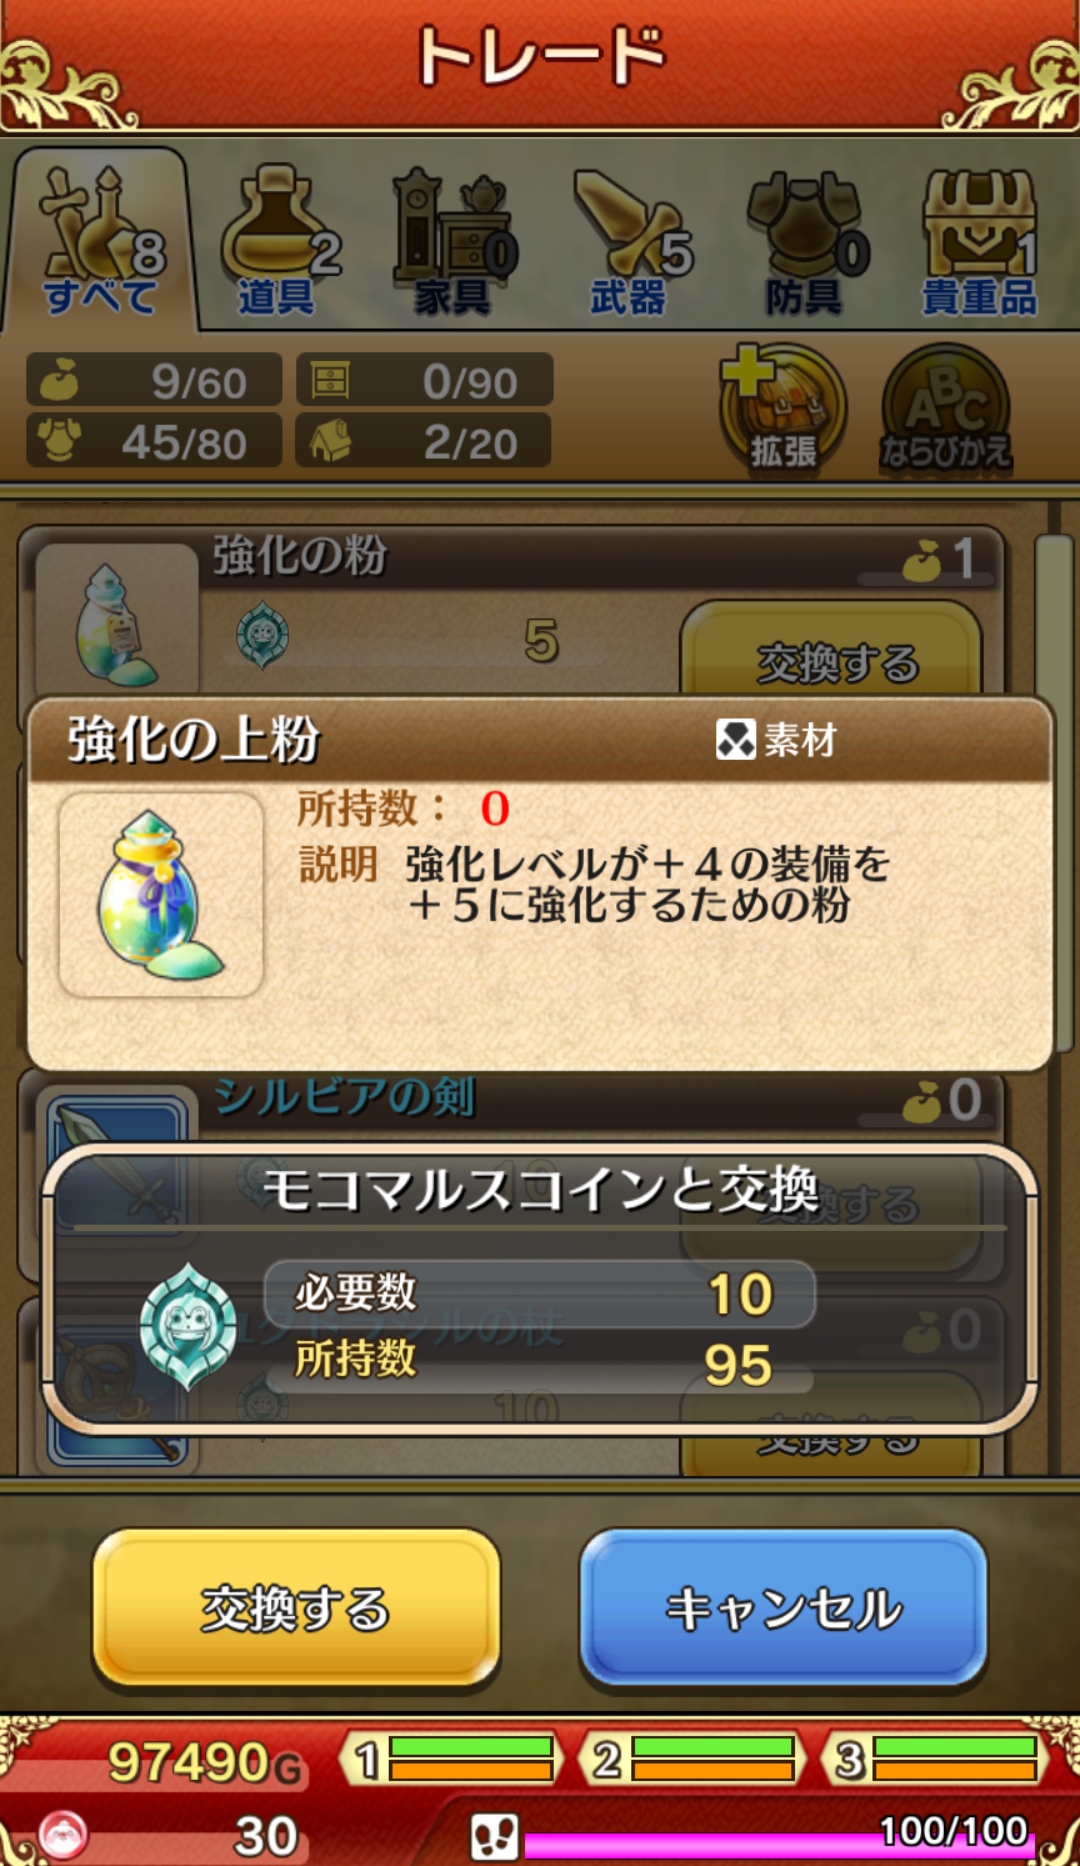The width and height of the screenshot is (1080, 1866).
Task: Select the すべて (All) tab
Action: [100, 240]
